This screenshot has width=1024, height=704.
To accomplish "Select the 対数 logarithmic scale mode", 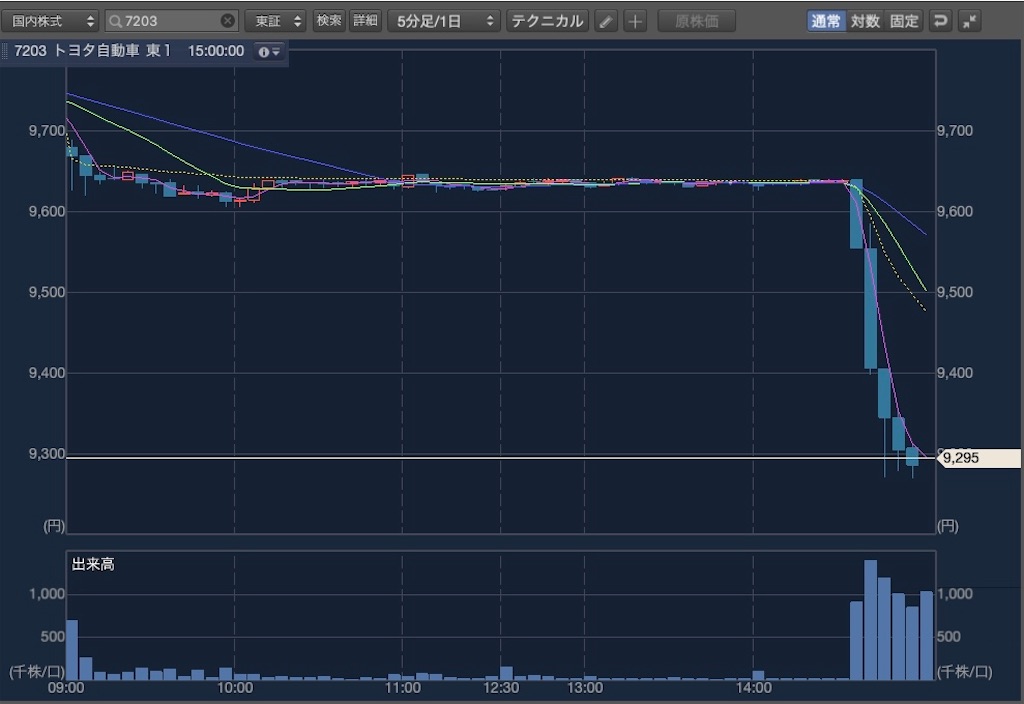I will [x=865, y=21].
